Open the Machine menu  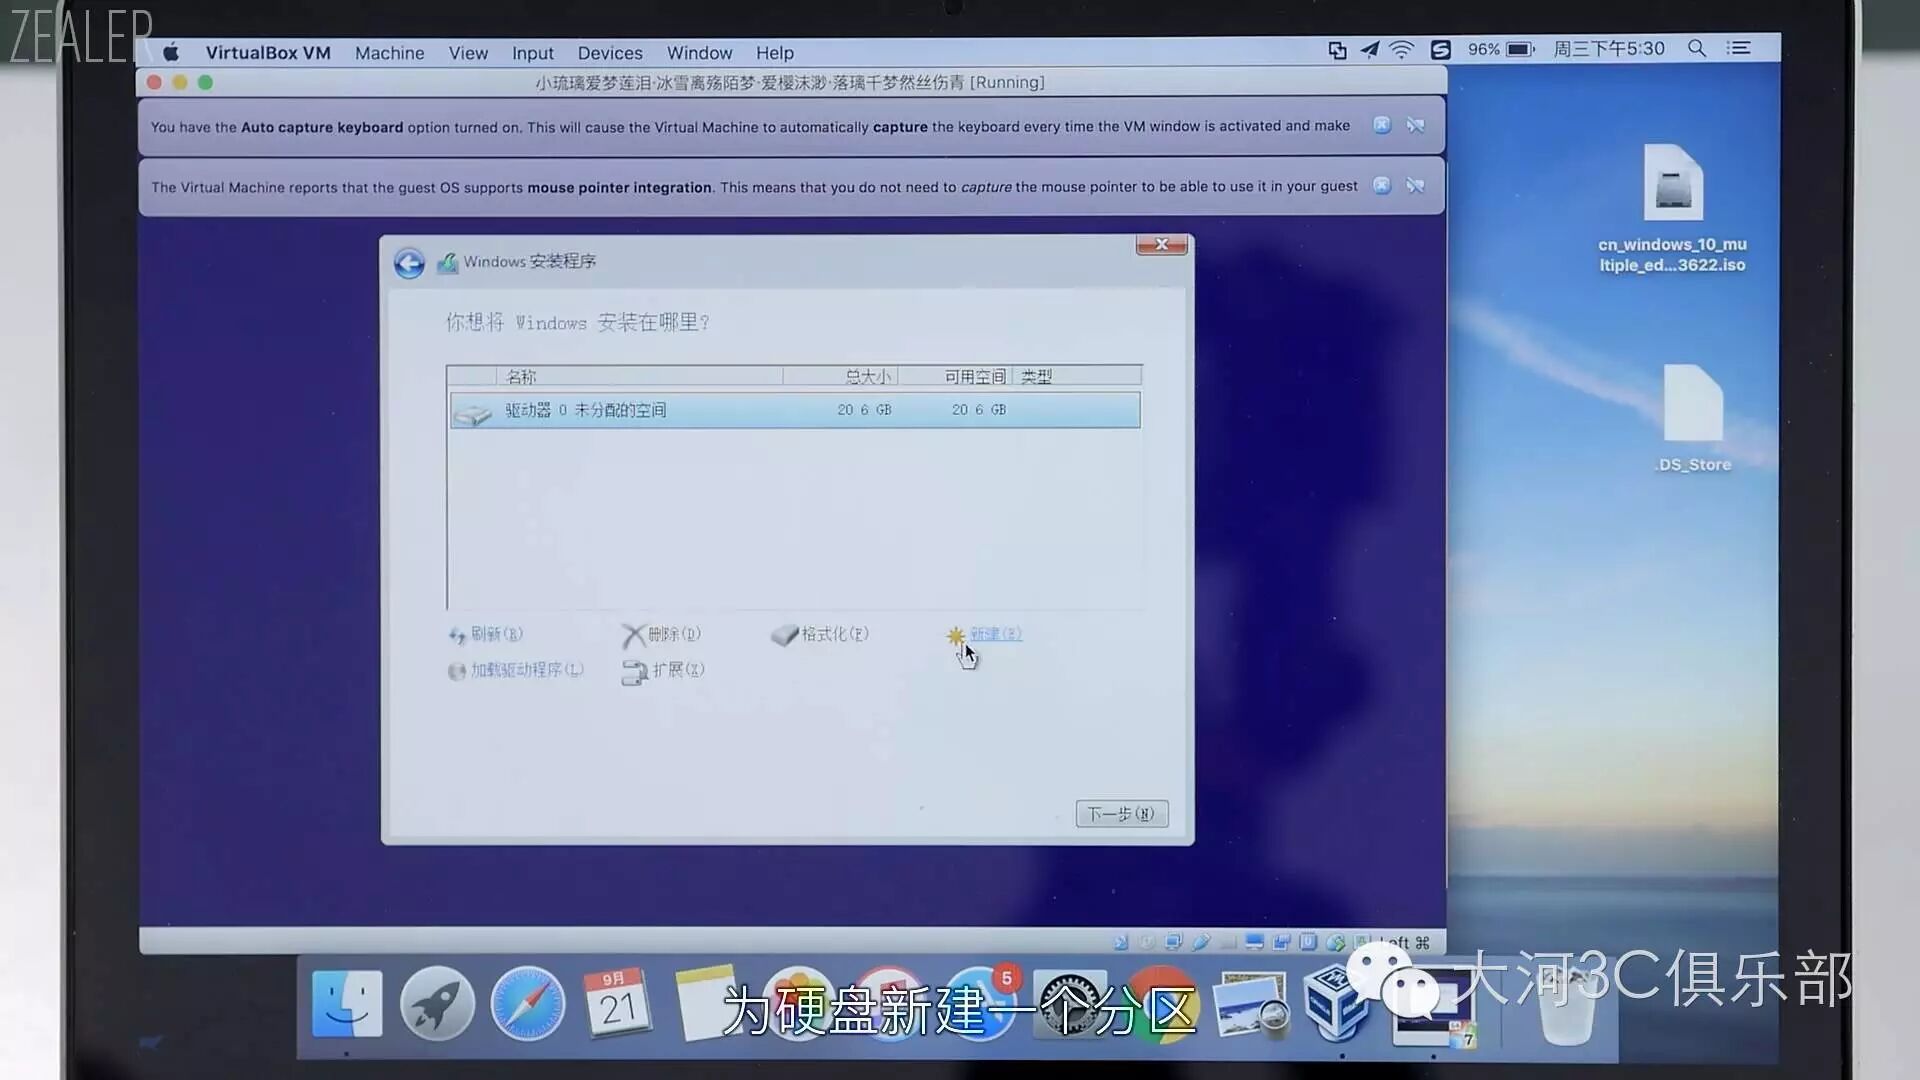coord(389,53)
